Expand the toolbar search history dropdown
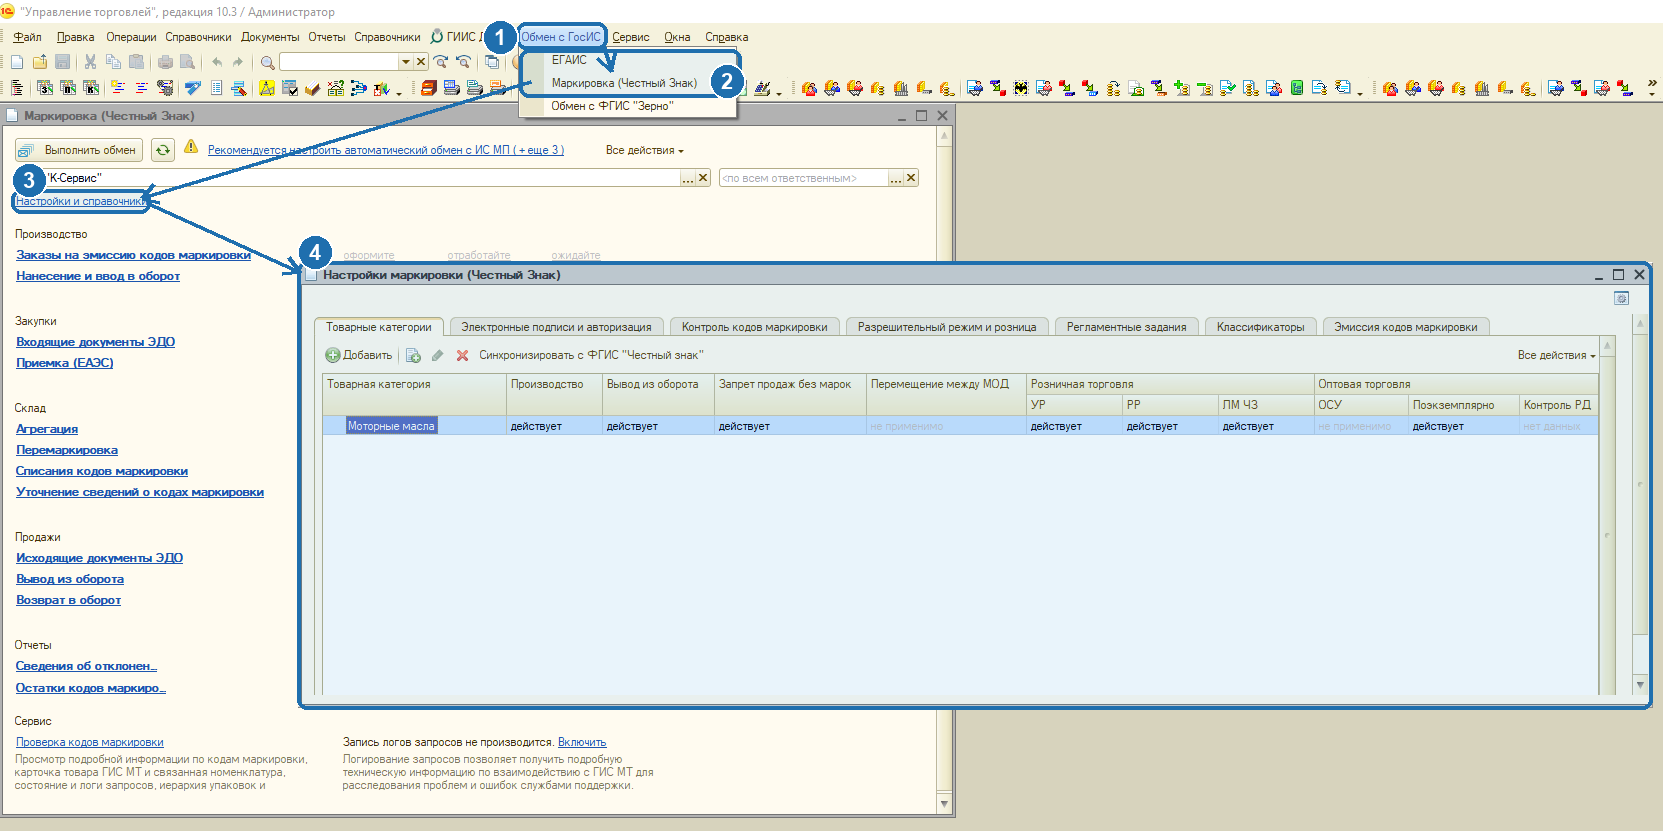Image resolution: width=1663 pixels, height=831 pixels. 406,62
